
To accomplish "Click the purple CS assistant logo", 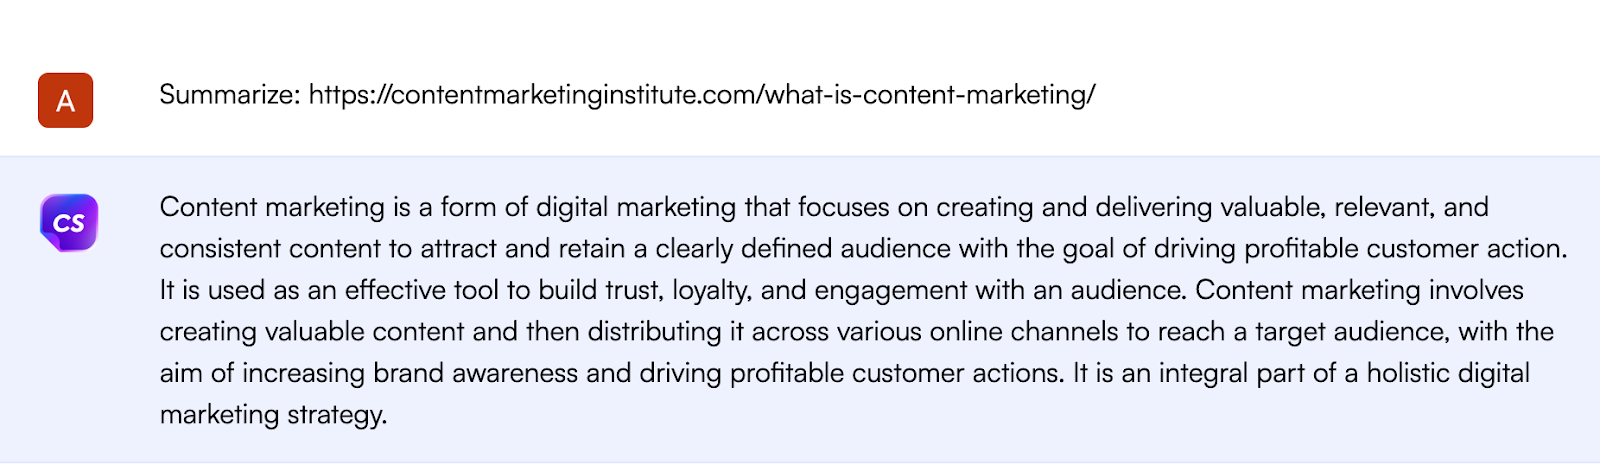I will [68, 222].
